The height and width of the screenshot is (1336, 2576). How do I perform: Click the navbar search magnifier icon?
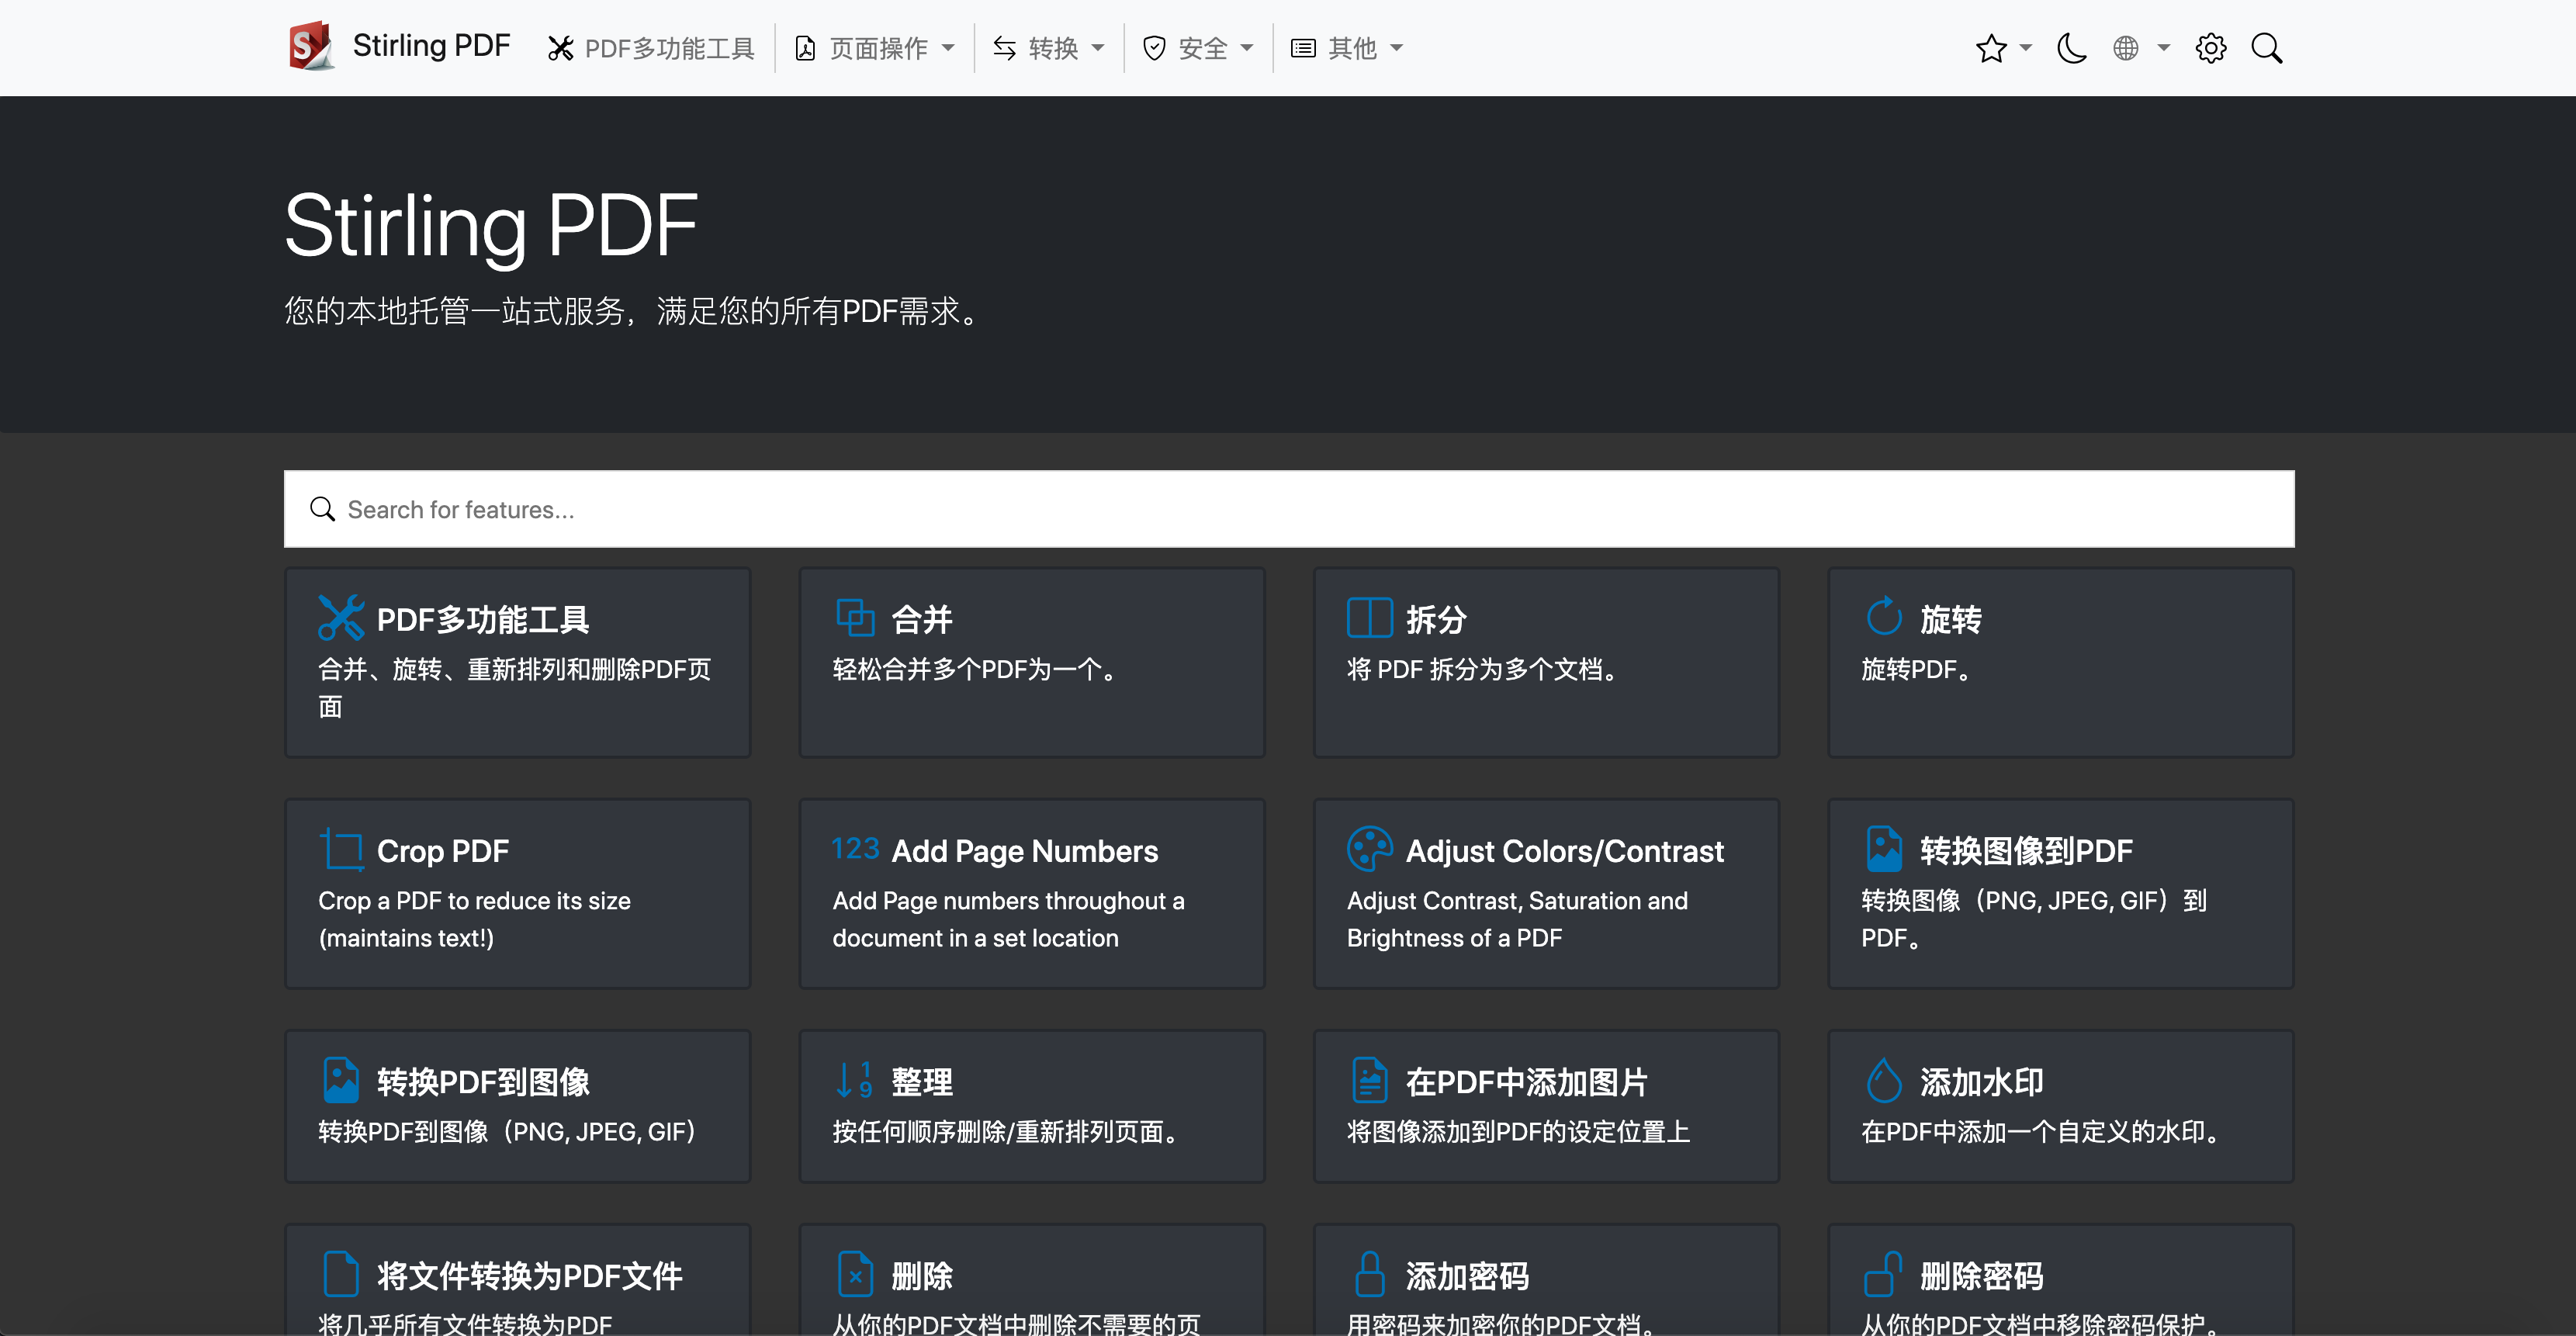point(2267,48)
